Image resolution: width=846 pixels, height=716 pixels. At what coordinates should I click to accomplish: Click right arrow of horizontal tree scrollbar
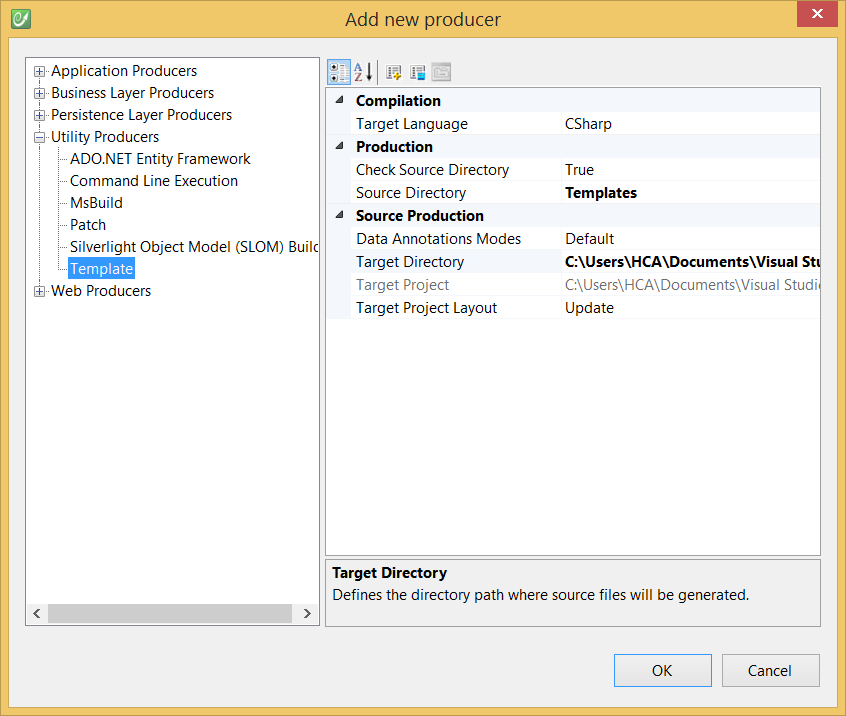[x=308, y=613]
